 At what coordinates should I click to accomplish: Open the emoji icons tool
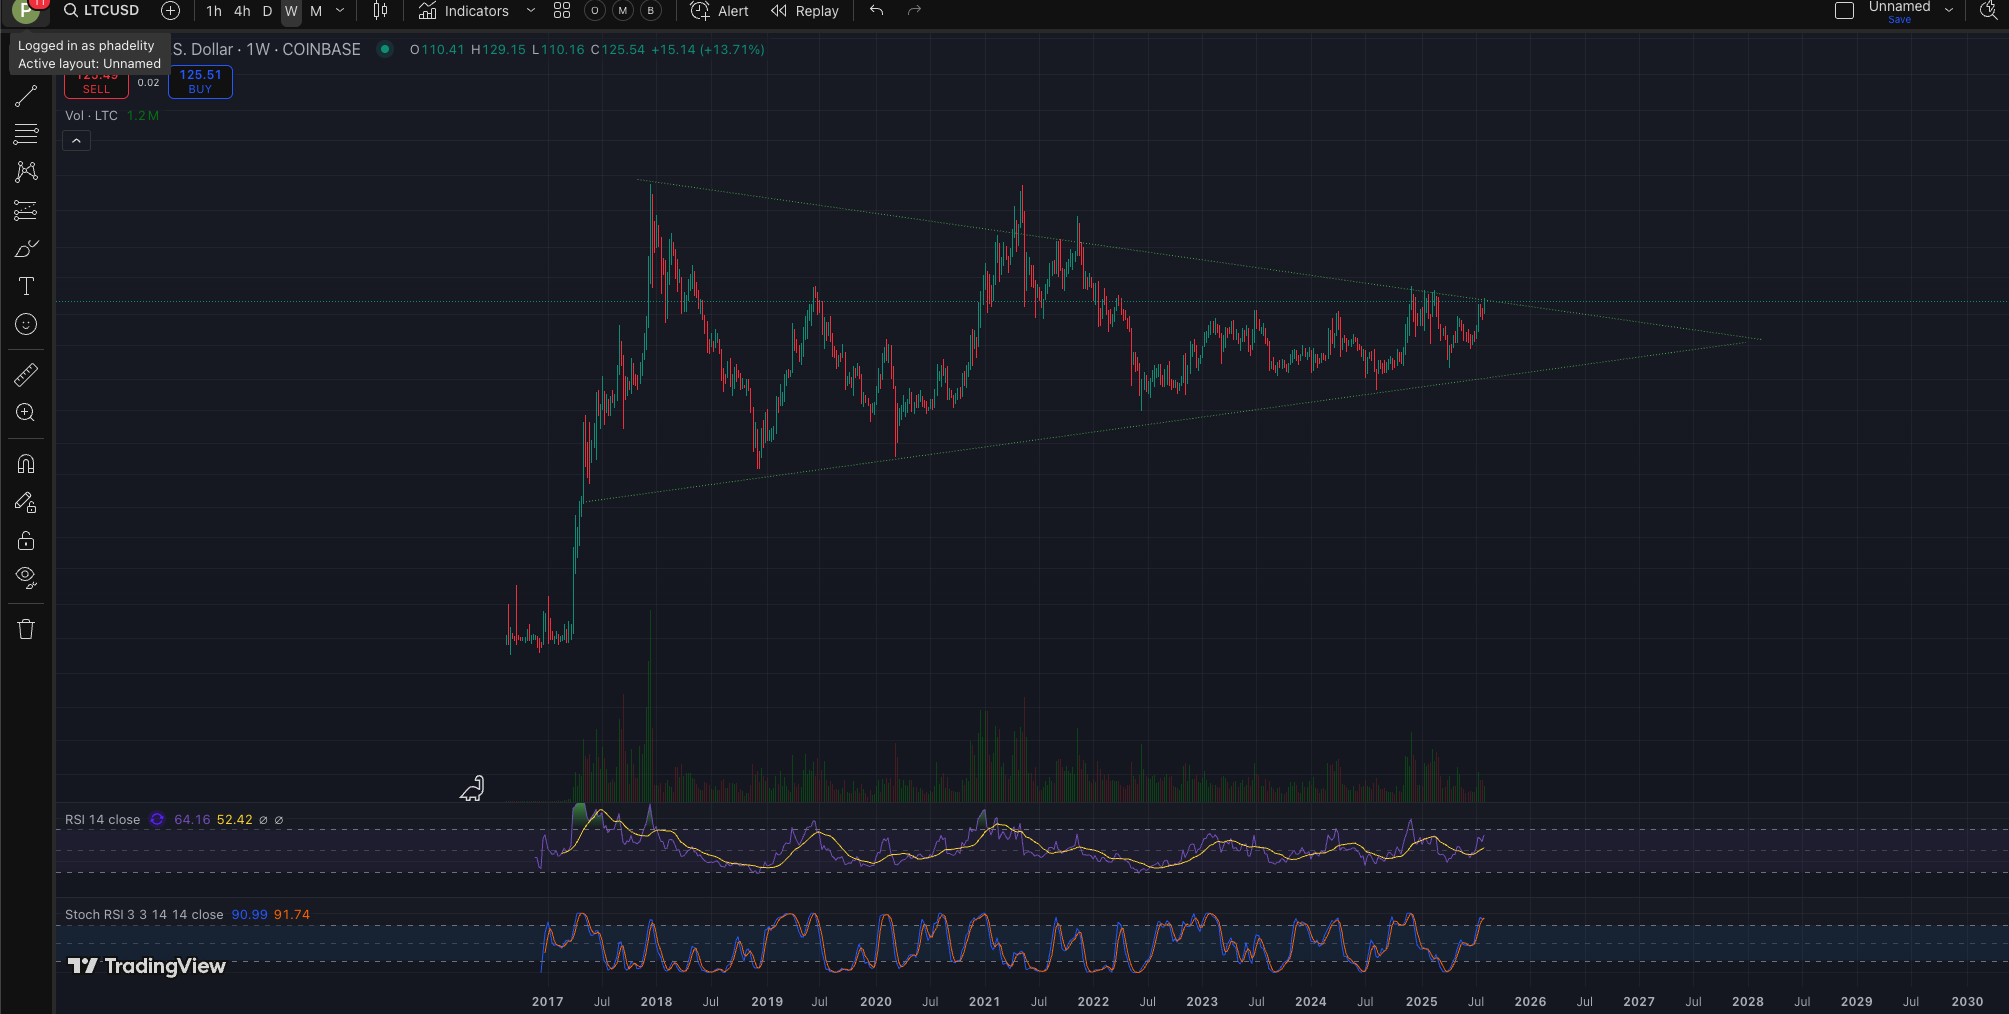tap(26, 324)
